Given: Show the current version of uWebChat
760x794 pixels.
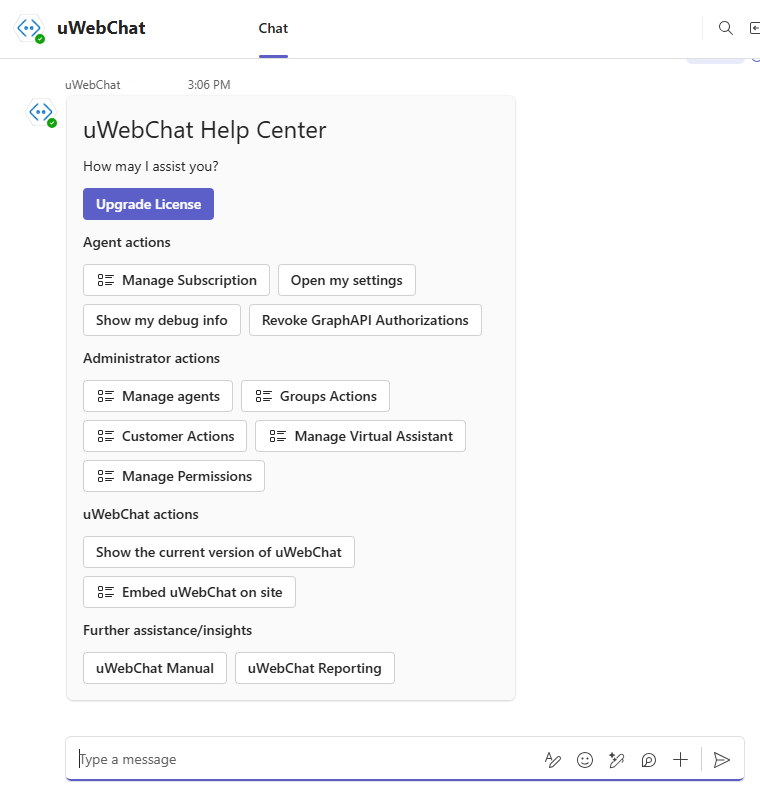Looking at the screenshot, I should click(x=219, y=552).
